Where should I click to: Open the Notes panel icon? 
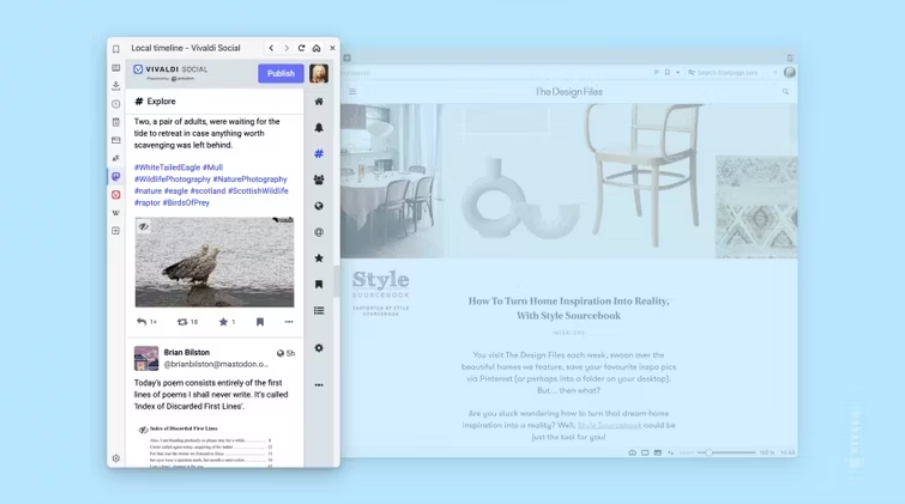click(x=116, y=122)
